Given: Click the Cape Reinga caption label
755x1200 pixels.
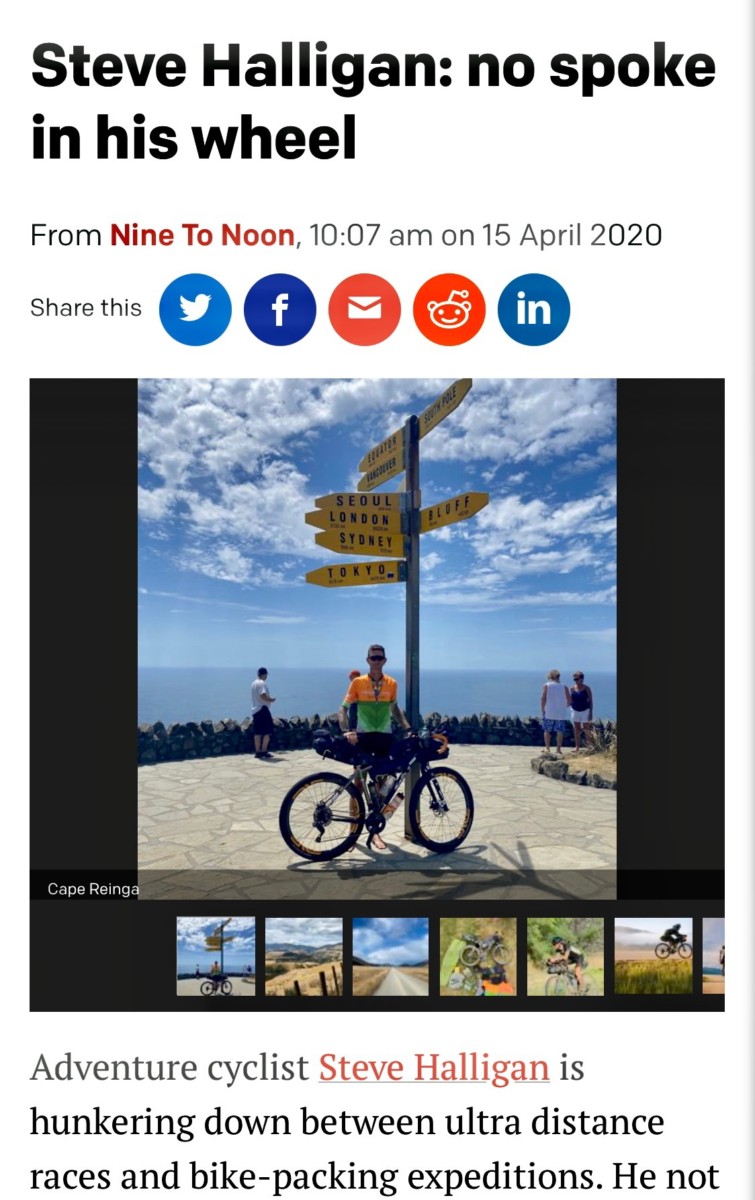Looking at the screenshot, I should [94, 889].
